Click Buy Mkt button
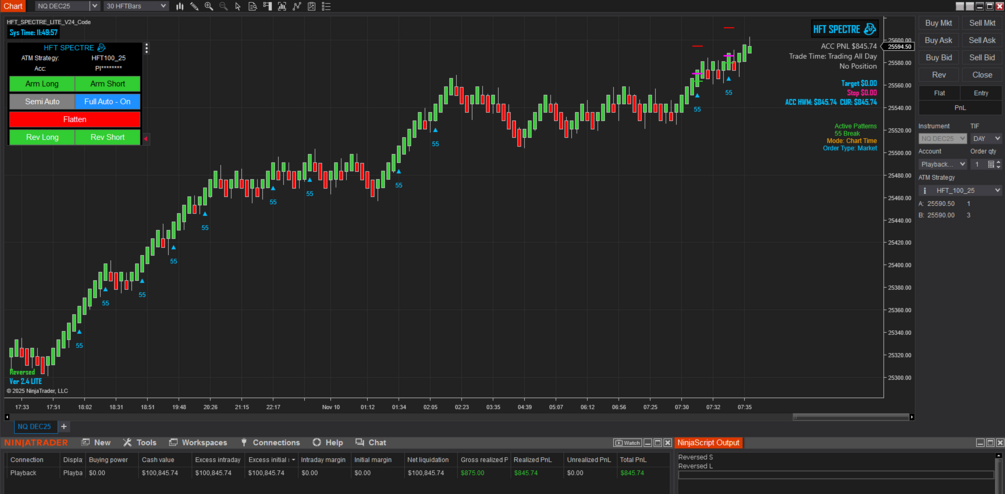Viewport: 1005px width, 494px height. coord(939,23)
